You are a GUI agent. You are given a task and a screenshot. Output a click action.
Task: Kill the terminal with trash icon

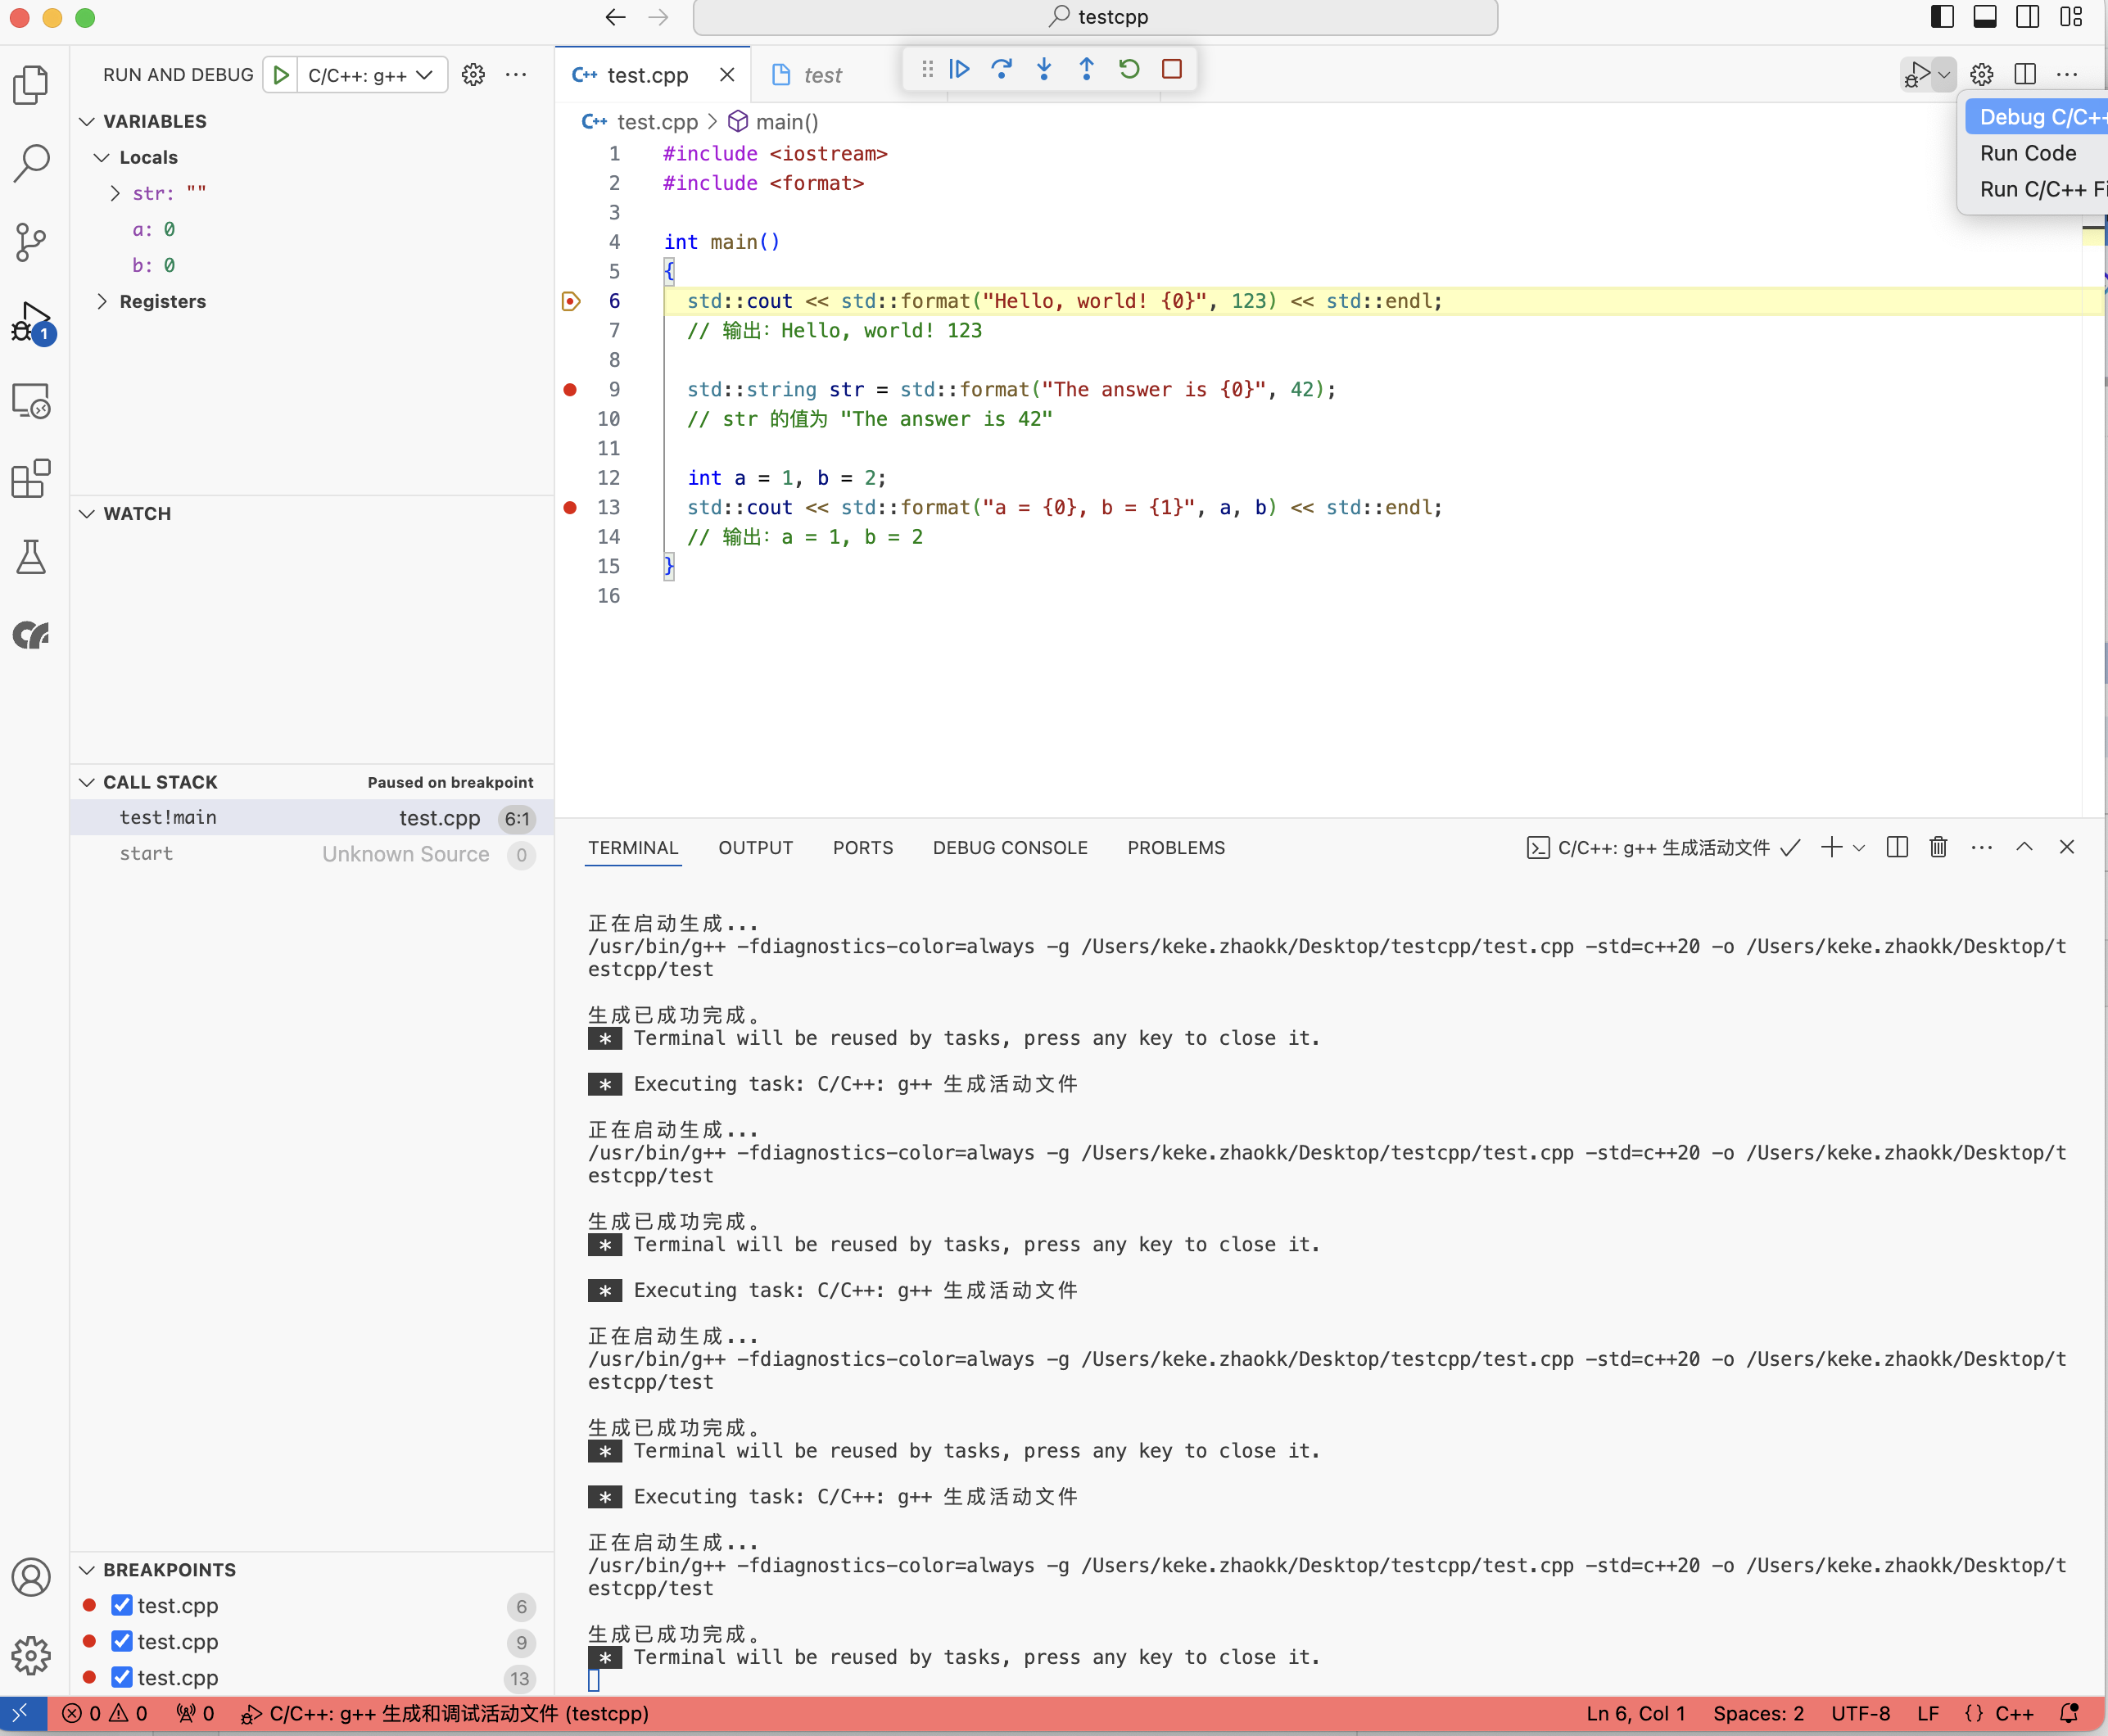pos(1938,847)
